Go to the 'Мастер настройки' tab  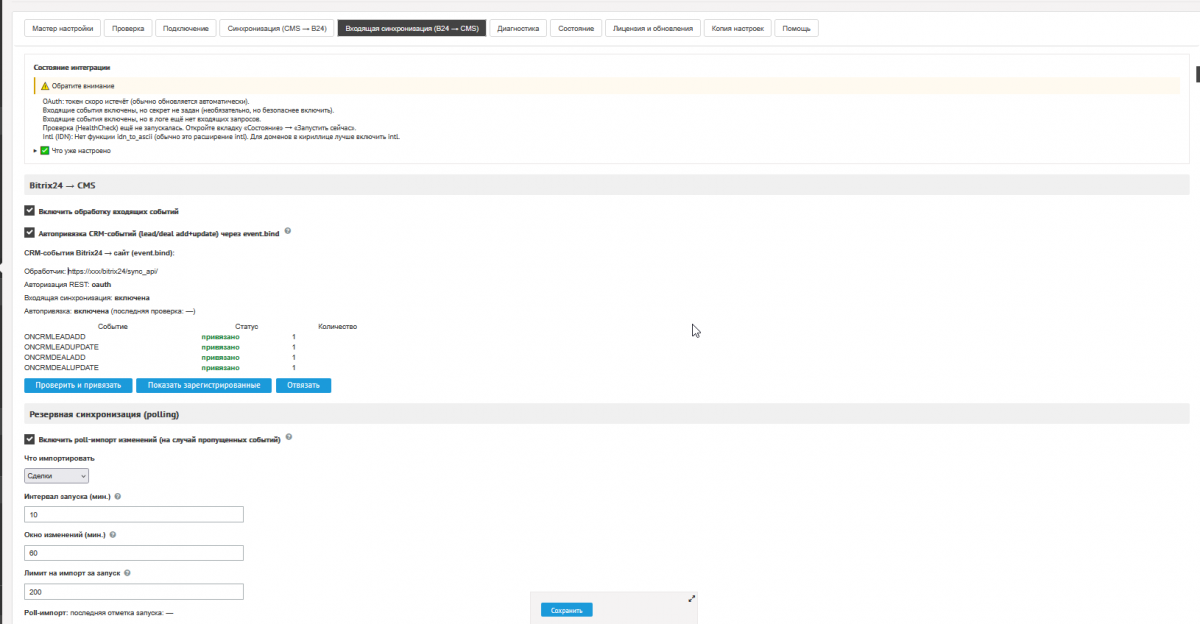pos(62,28)
